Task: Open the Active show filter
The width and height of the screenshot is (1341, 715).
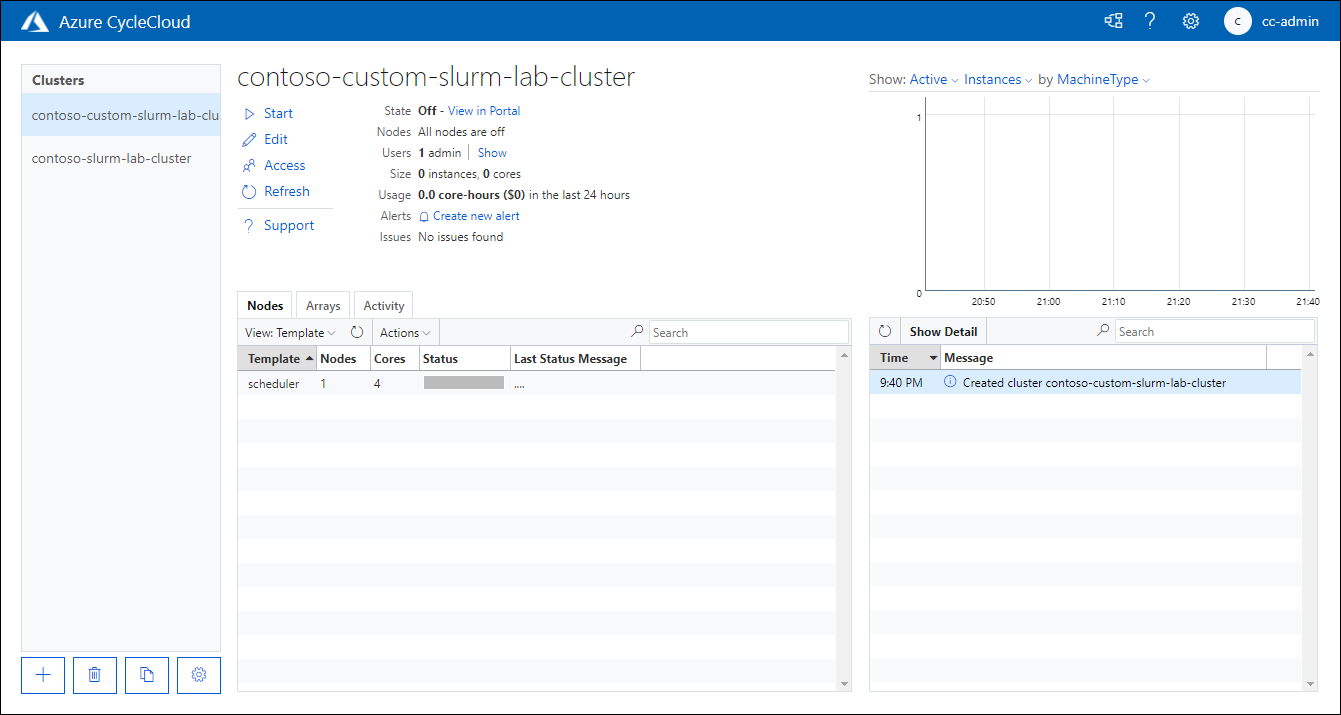Action: point(929,79)
